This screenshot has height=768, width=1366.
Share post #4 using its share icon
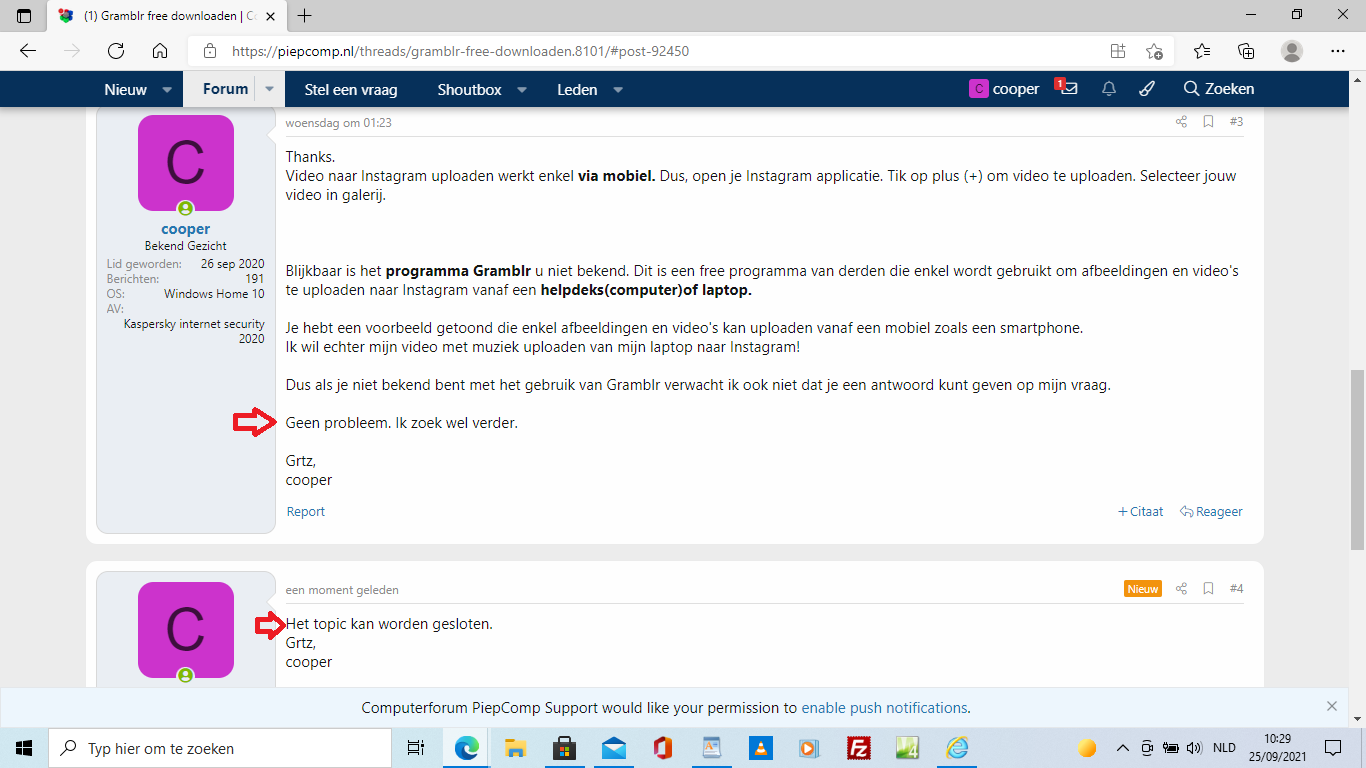click(1181, 589)
